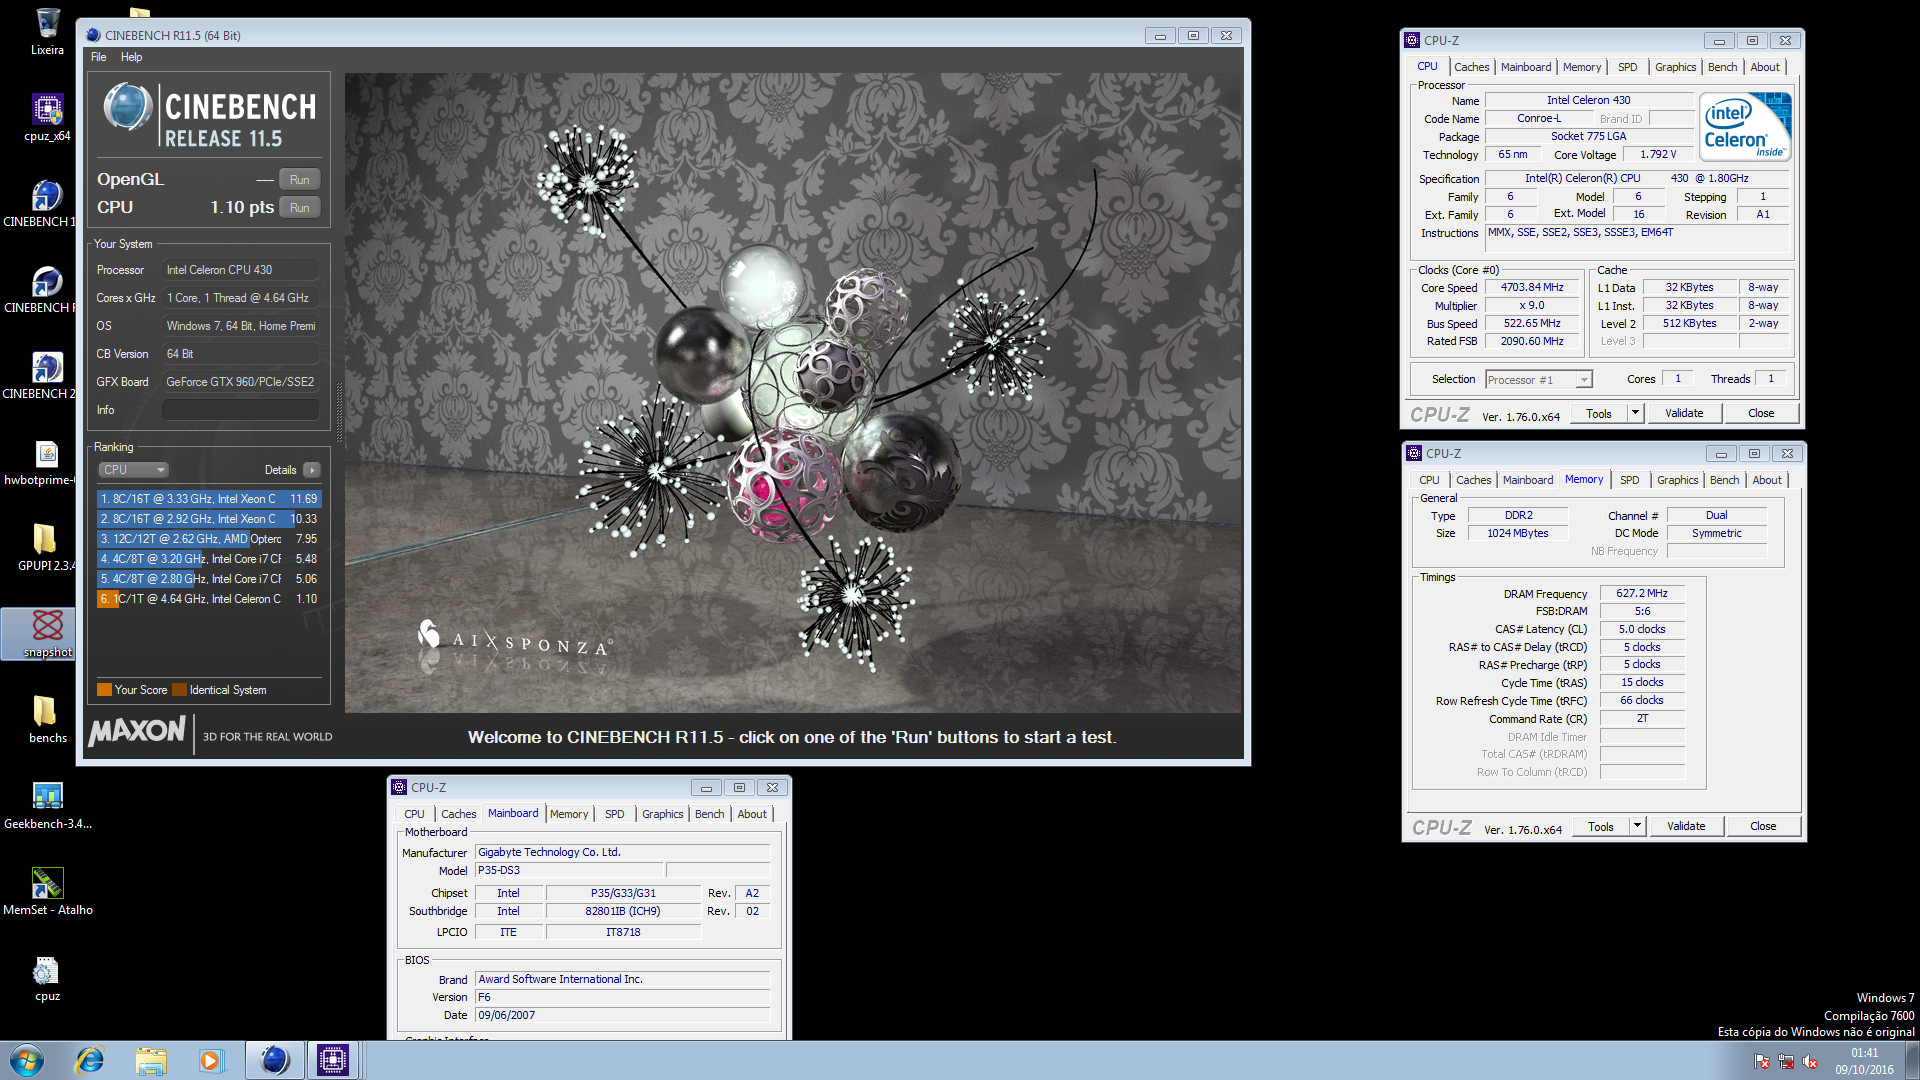Open Tools dropdown arrow in top CPU-Z
The width and height of the screenshot is (1920, 1080).
click(x=1635, y=413)
